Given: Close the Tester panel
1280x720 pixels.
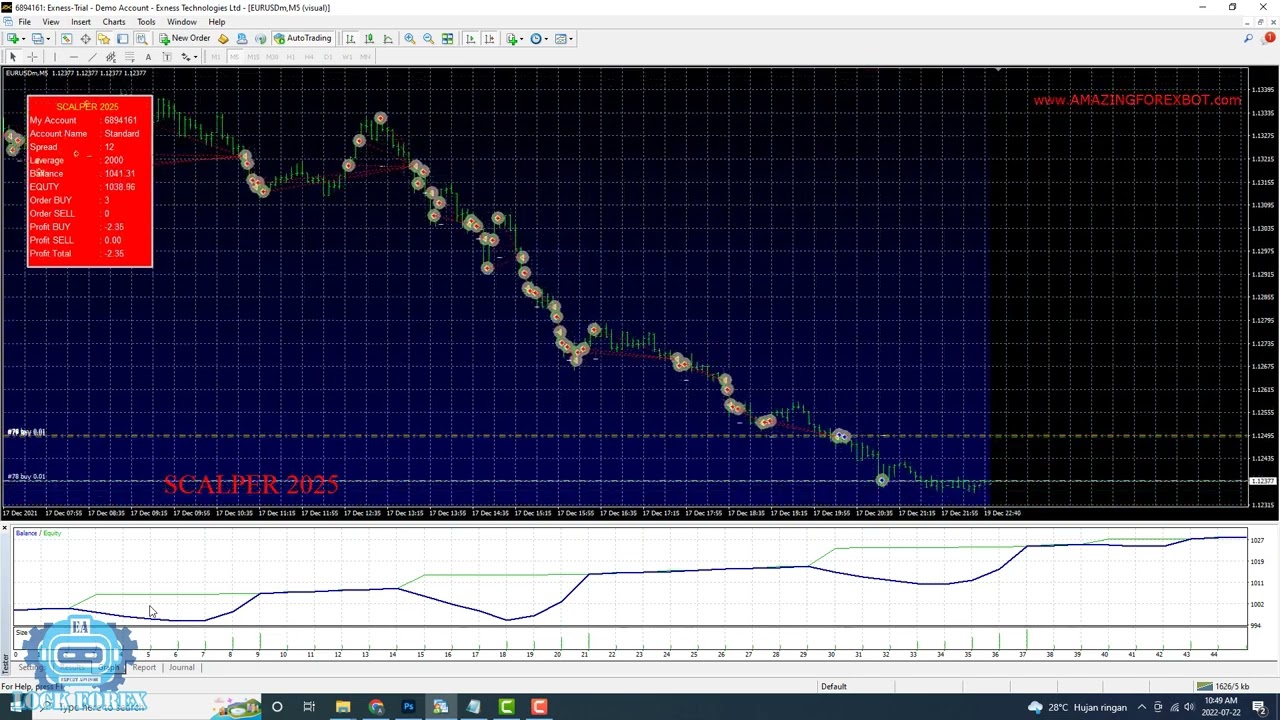Looking at the screenshot, I should (5, 528).
